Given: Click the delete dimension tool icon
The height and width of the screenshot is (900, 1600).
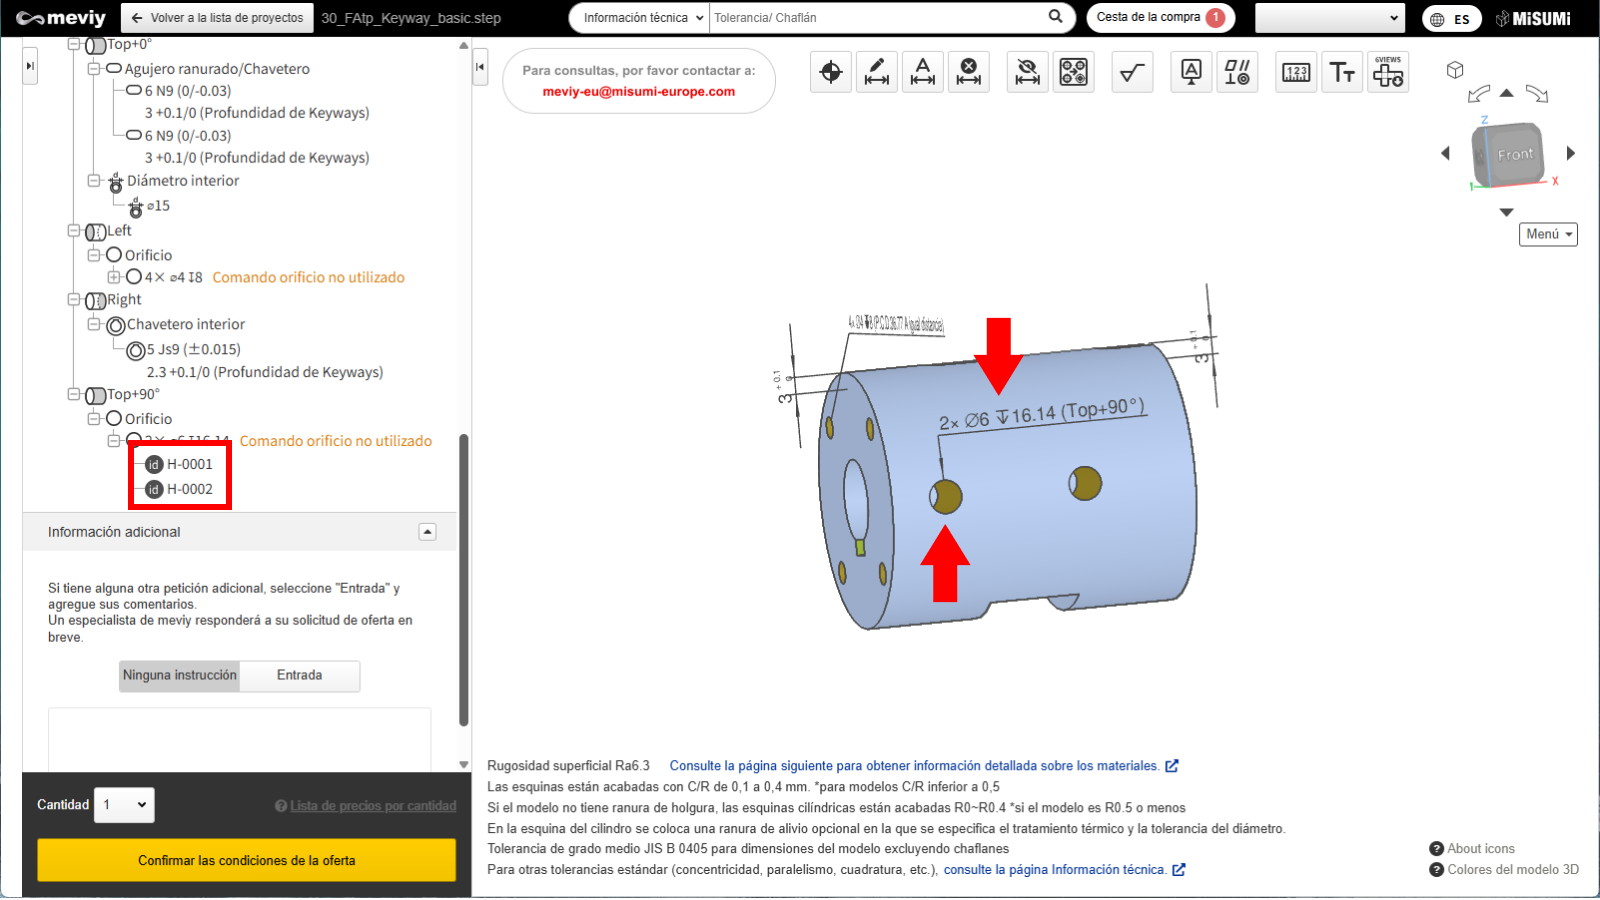Looking at the screenshot, I should (x=968, y=72).
